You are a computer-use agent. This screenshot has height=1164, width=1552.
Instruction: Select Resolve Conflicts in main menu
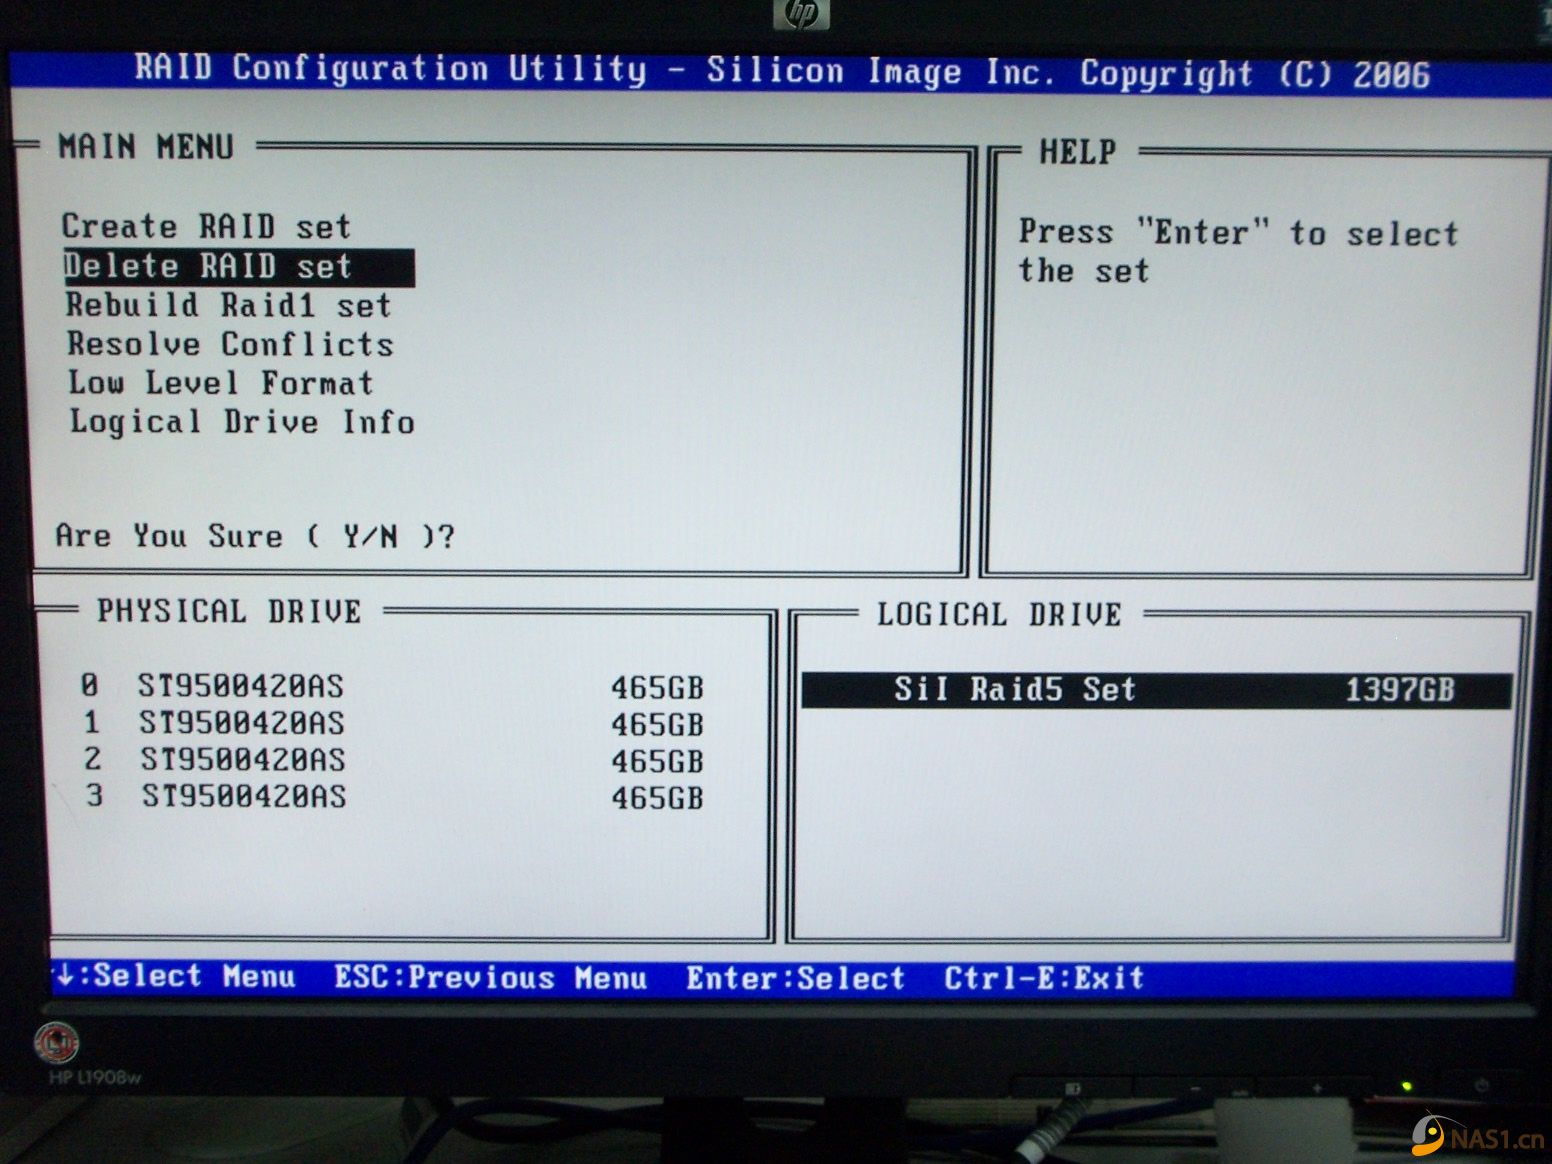tap(230, 344)
